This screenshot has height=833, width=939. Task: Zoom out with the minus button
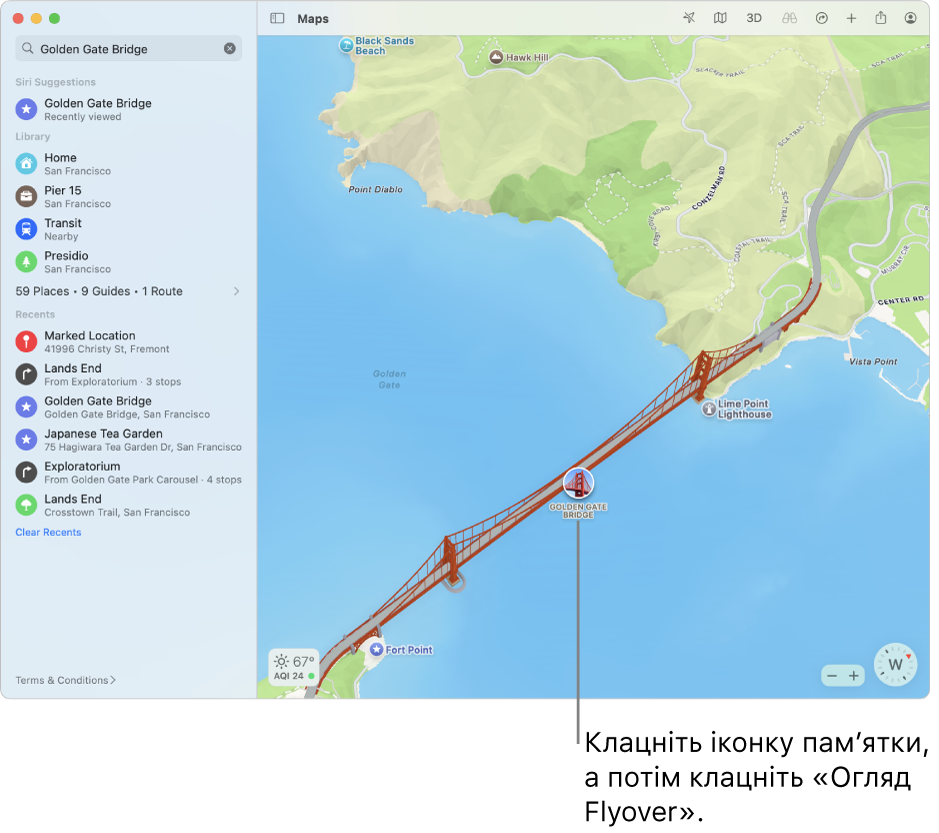coord(832,676)
